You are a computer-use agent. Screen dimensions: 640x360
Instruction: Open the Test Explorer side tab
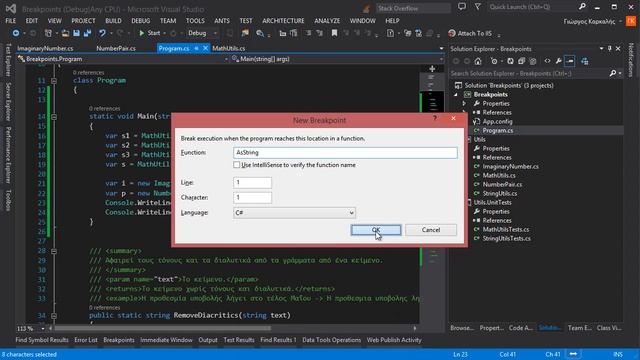click(8, 60)
